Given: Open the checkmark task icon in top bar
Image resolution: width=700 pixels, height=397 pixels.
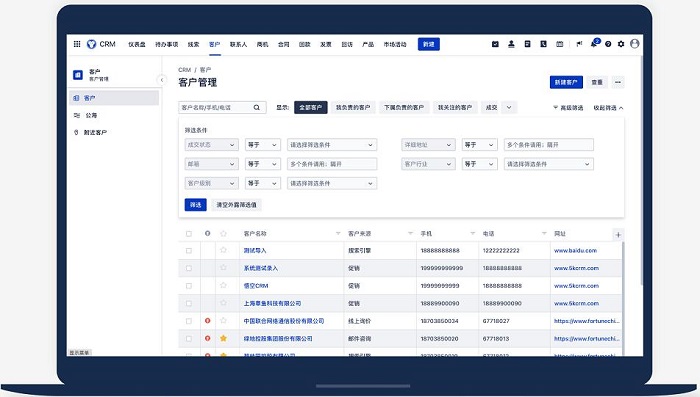Looking at the screenshot, I should coord(495,44).
